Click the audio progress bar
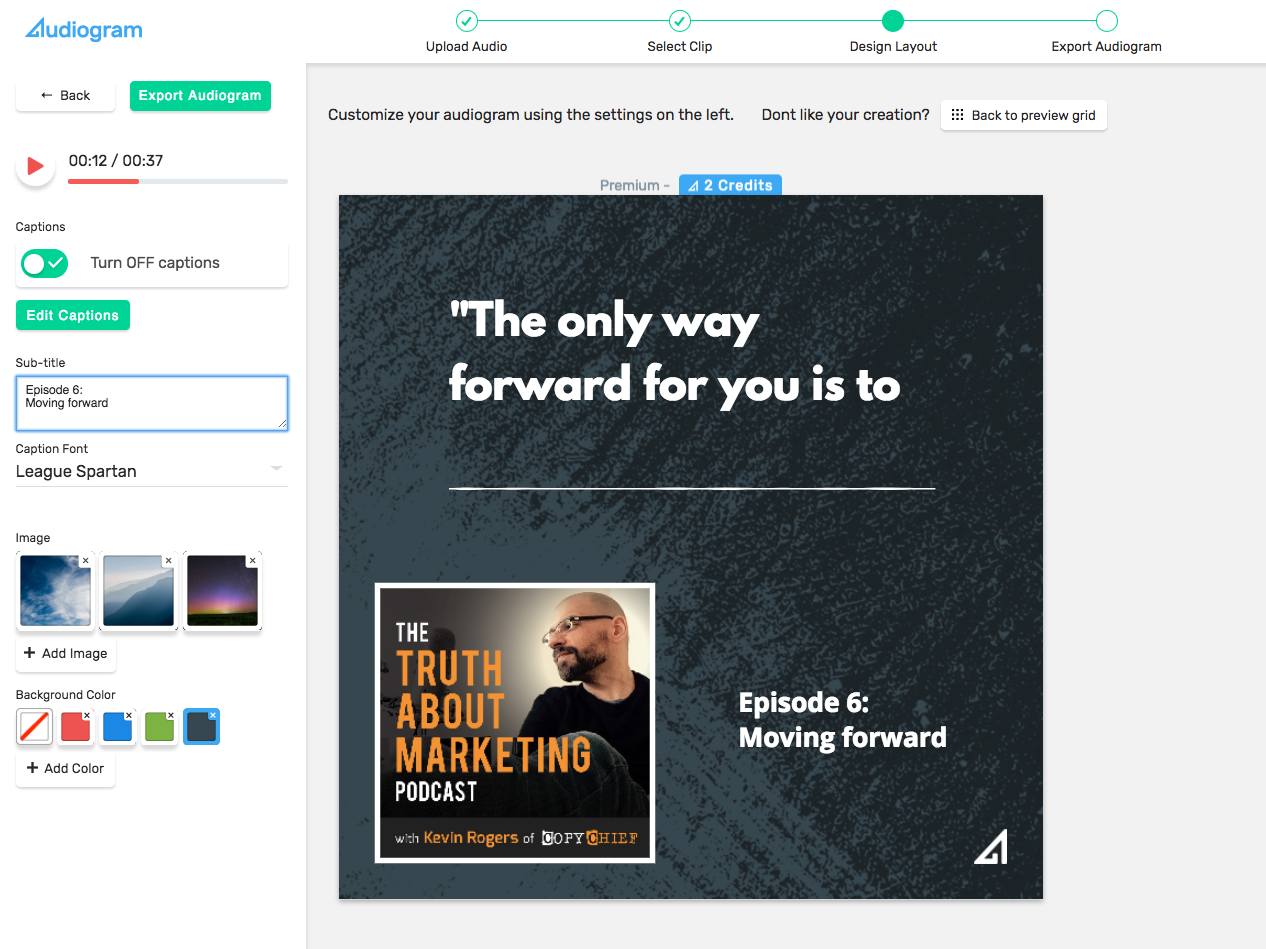The image size is (1266, 949). [178, 181]
